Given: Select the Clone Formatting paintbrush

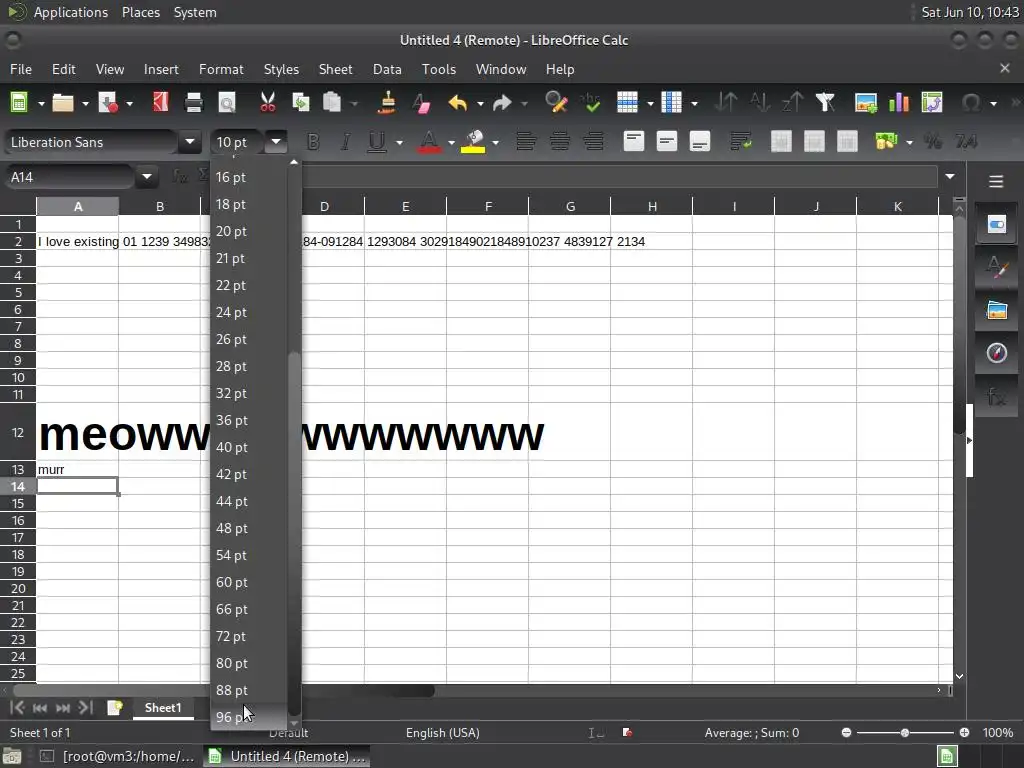Looking at the screenshot, I should coord(387,103).
